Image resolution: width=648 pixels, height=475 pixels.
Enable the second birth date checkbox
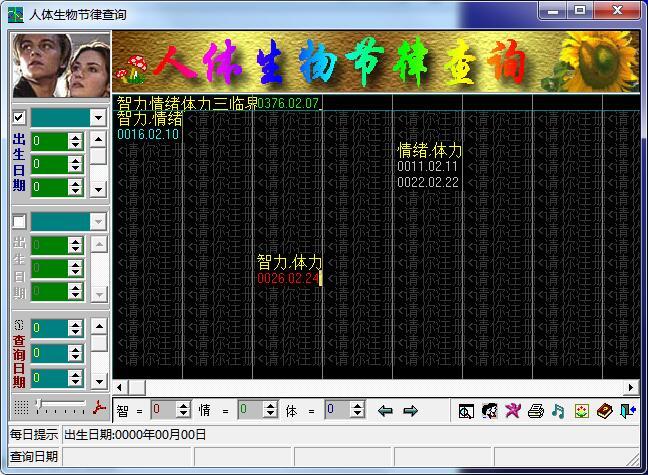coord(19,221)
